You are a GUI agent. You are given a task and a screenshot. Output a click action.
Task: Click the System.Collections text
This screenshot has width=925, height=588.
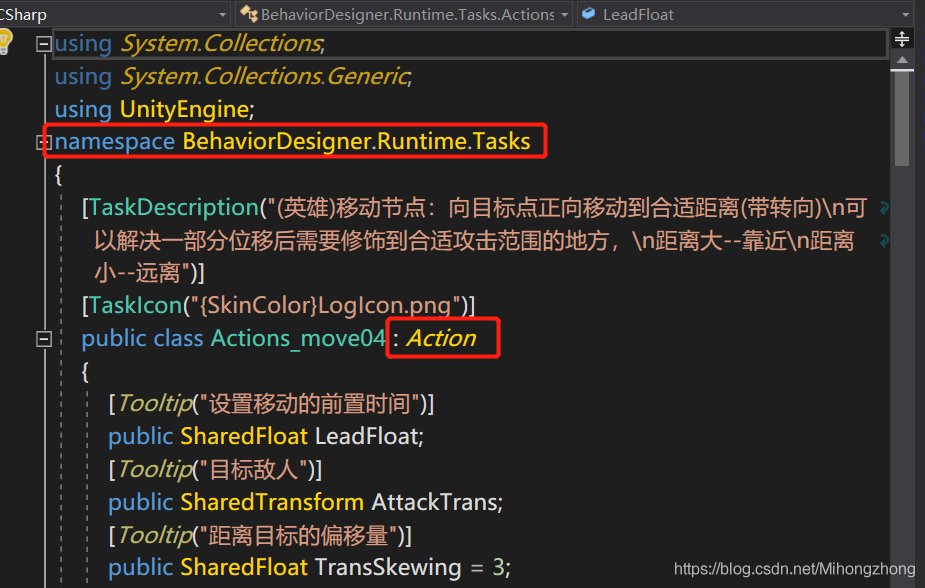click(x=221, y=44)
